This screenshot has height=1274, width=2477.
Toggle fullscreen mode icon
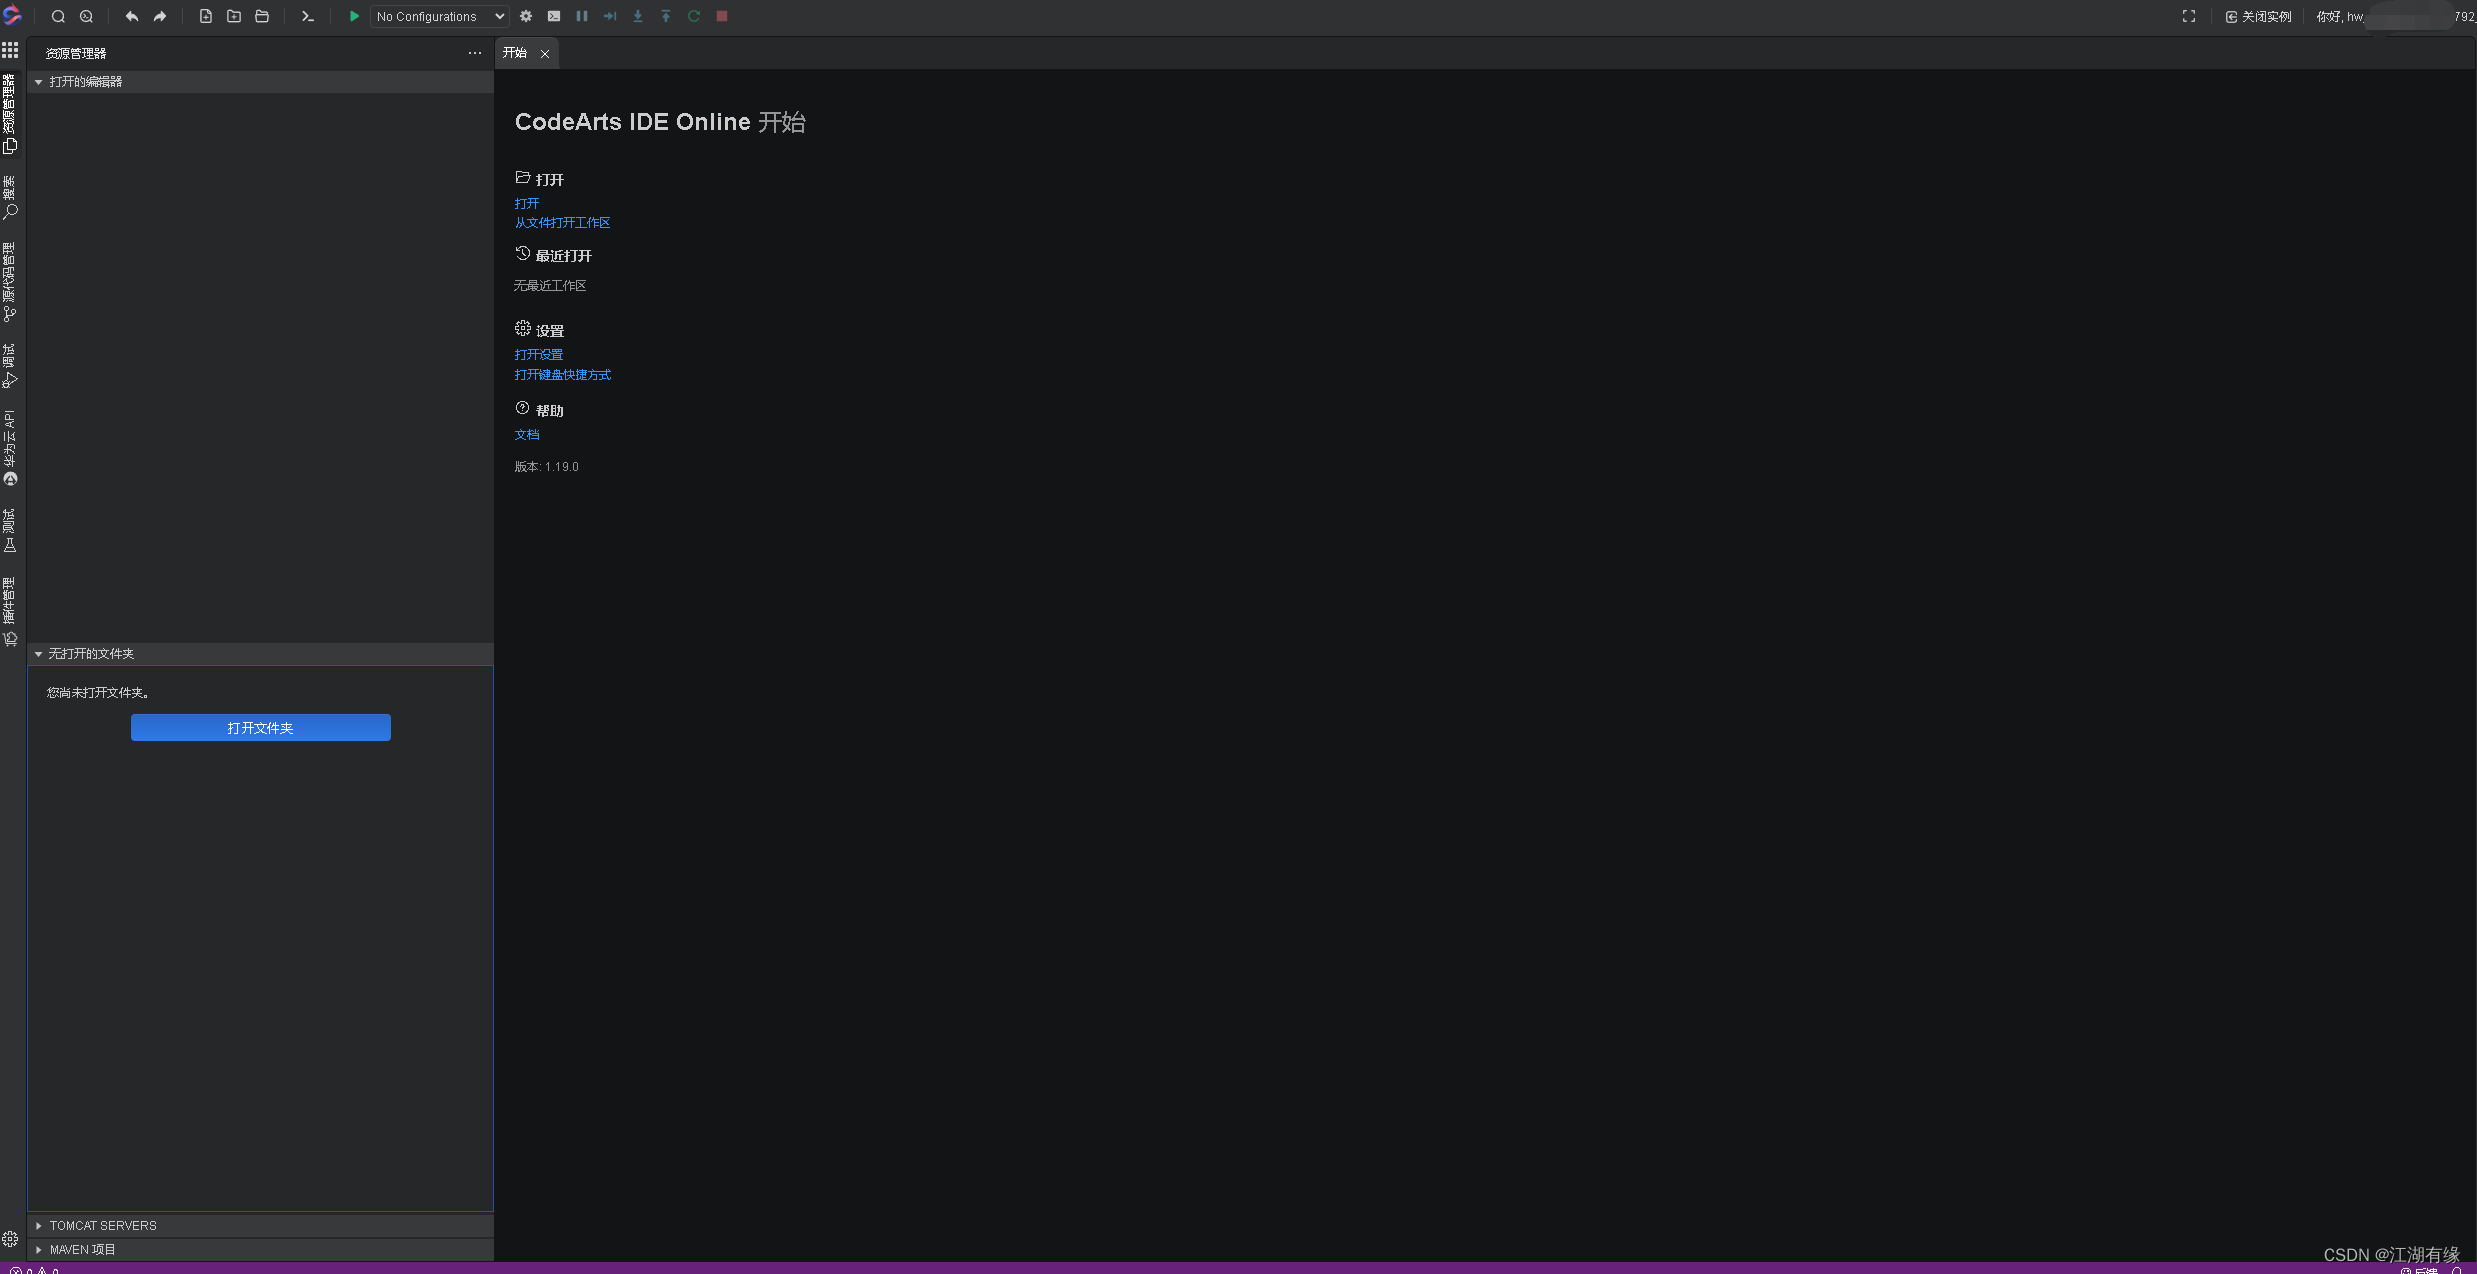2189,16
